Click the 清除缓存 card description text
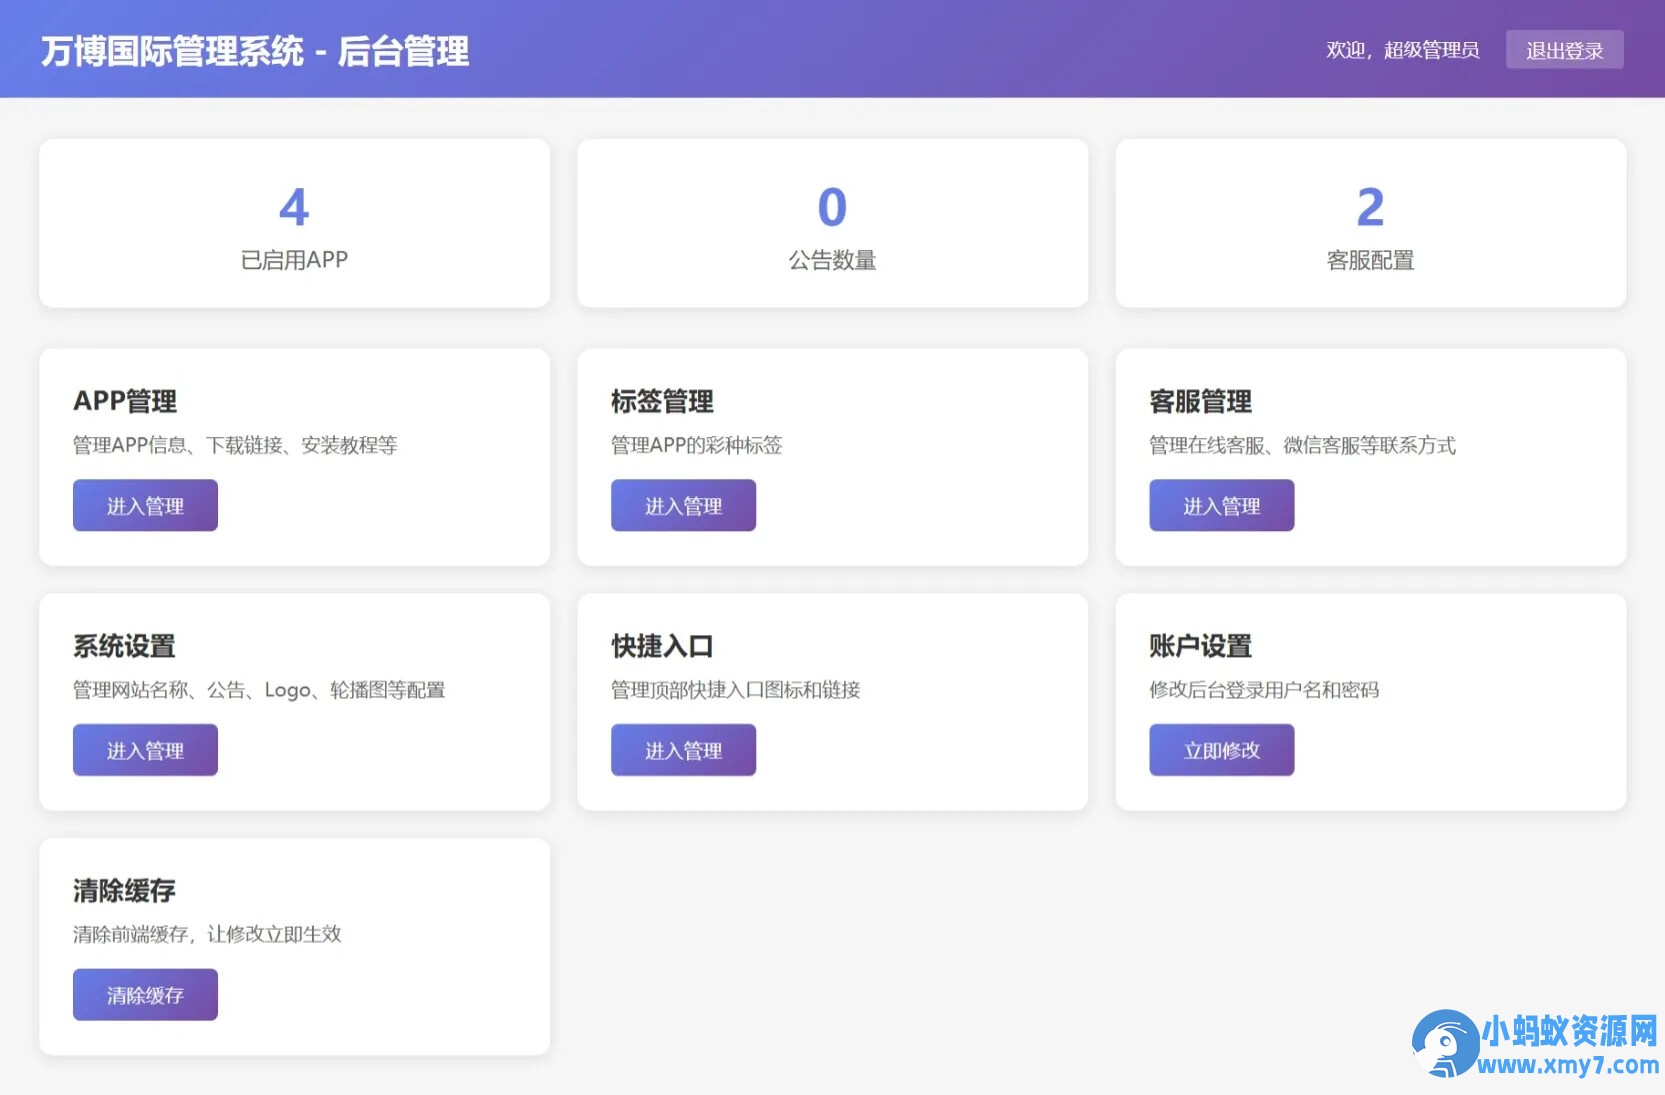The height and width of the screenshot is (1095, 1665). point(207,934)
